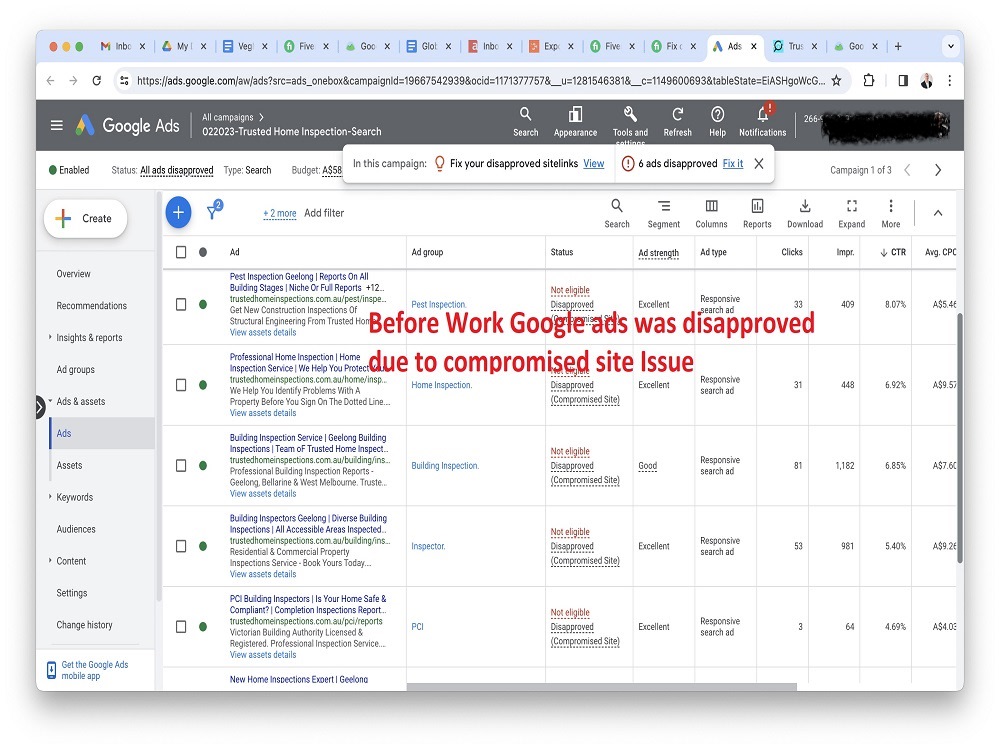
Task: Collapse the Ads & assets section
Action: coord(50,401)
